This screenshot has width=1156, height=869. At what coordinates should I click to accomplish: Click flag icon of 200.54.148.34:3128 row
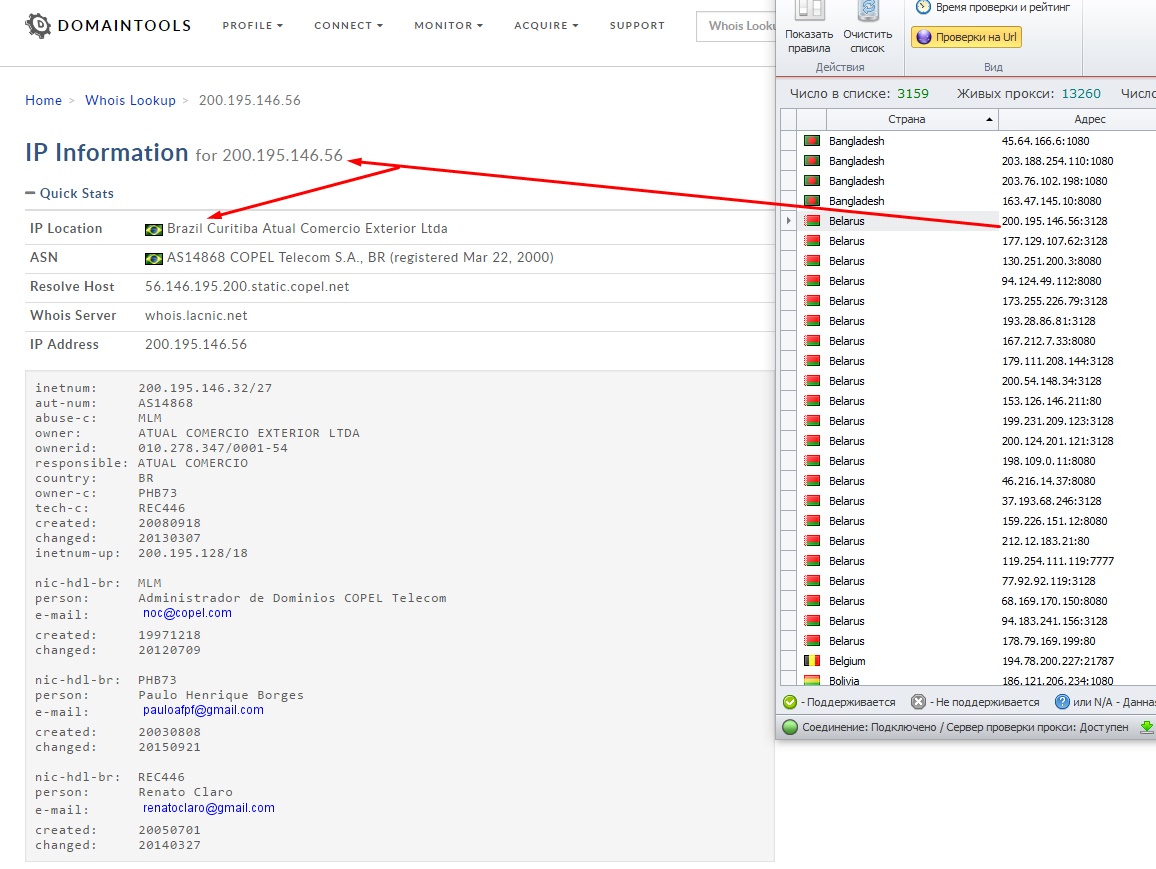[812, 381]
